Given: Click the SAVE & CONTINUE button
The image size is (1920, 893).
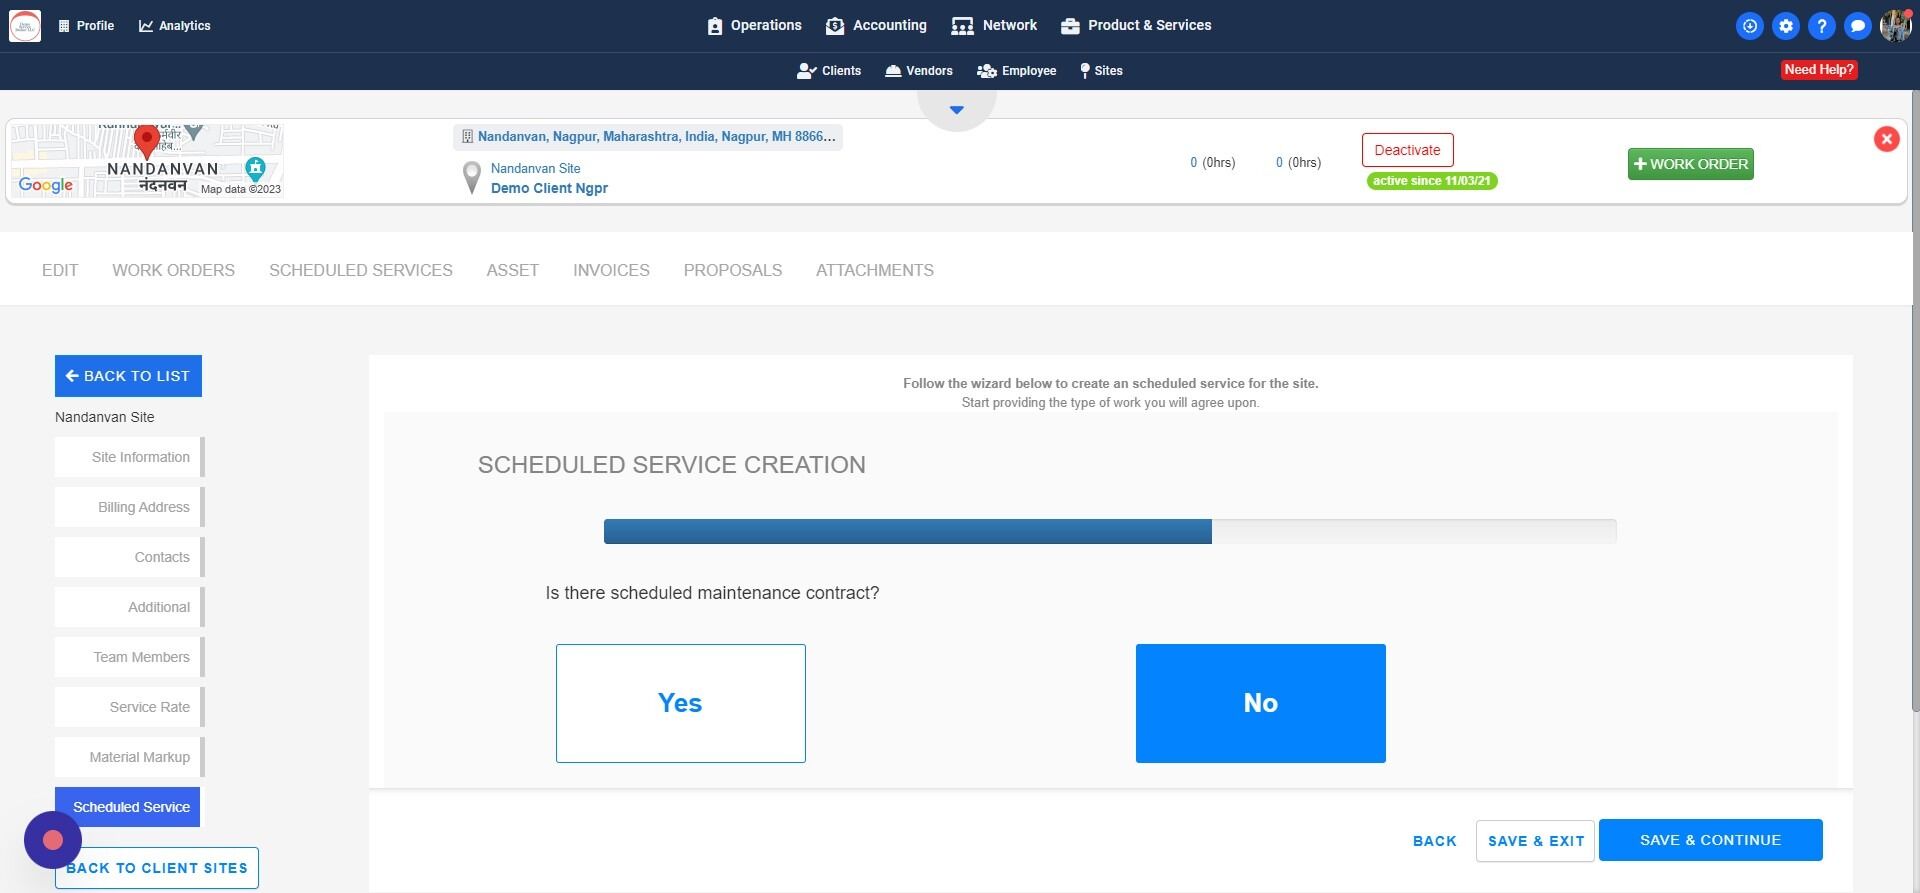Looking at the screenshot, I should coord(1711,840).
